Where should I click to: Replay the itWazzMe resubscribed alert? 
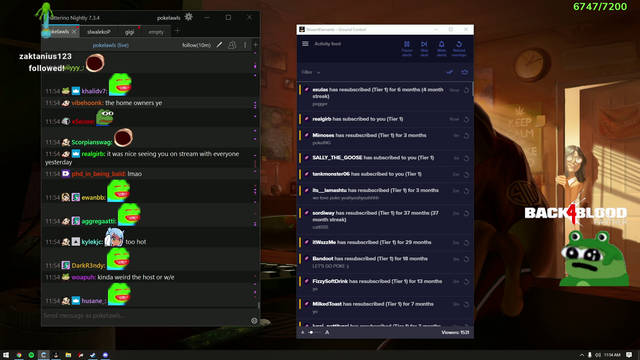pos(466,243)
